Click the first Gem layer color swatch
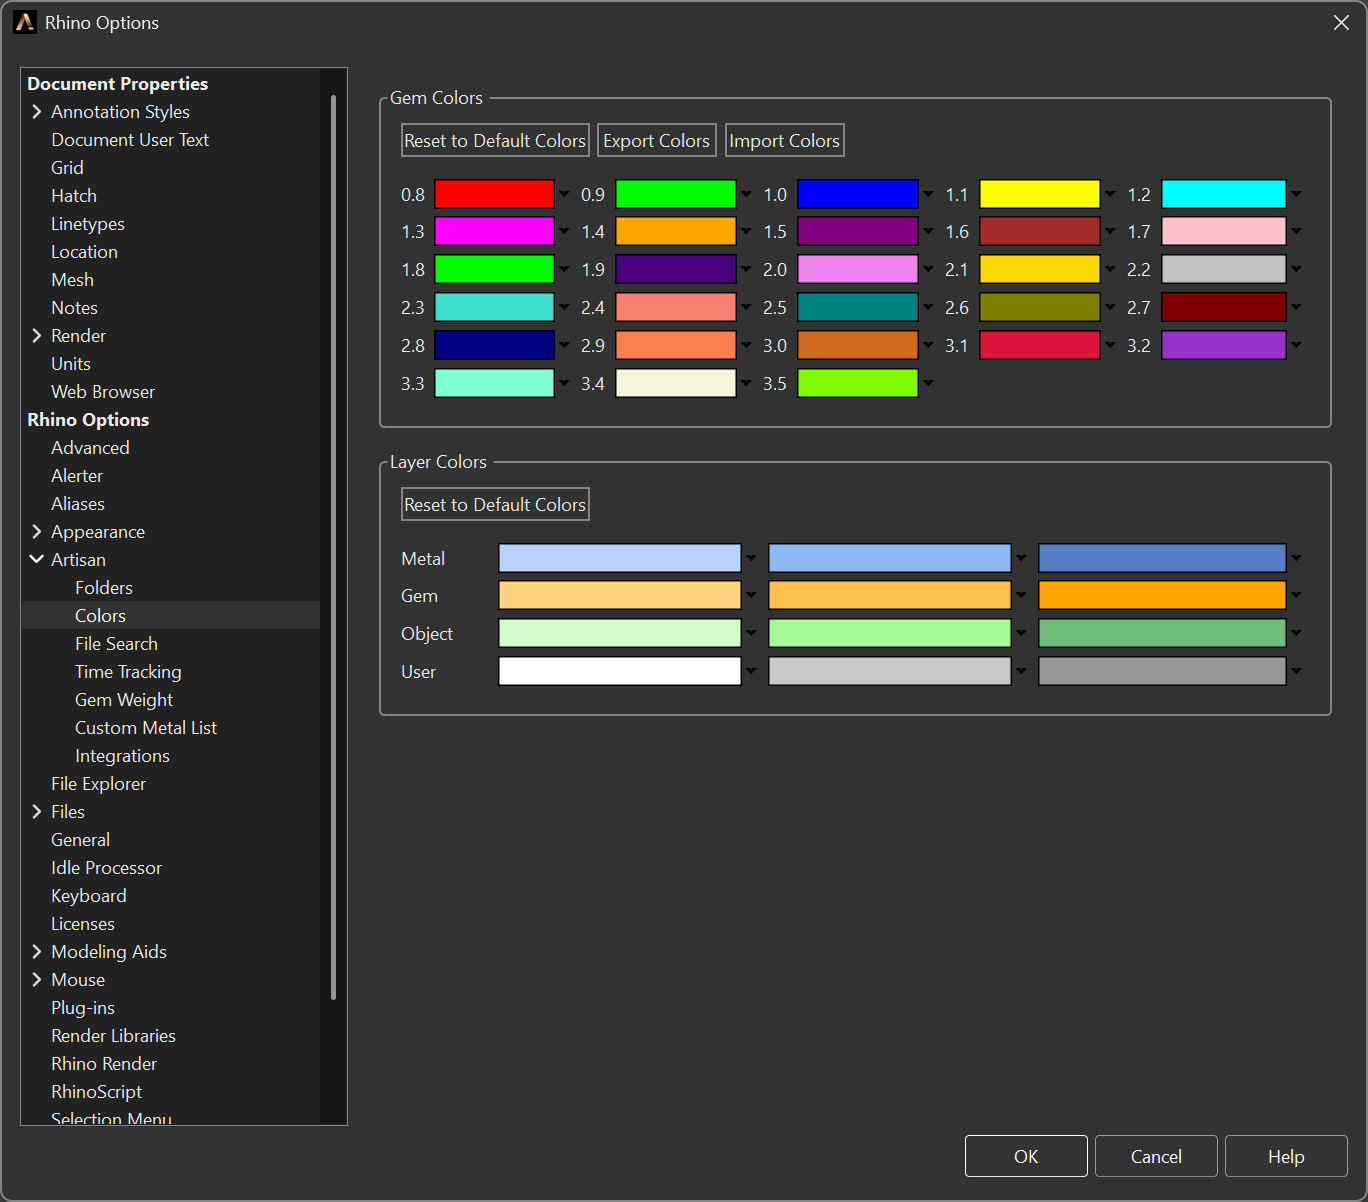 [620, 595]
